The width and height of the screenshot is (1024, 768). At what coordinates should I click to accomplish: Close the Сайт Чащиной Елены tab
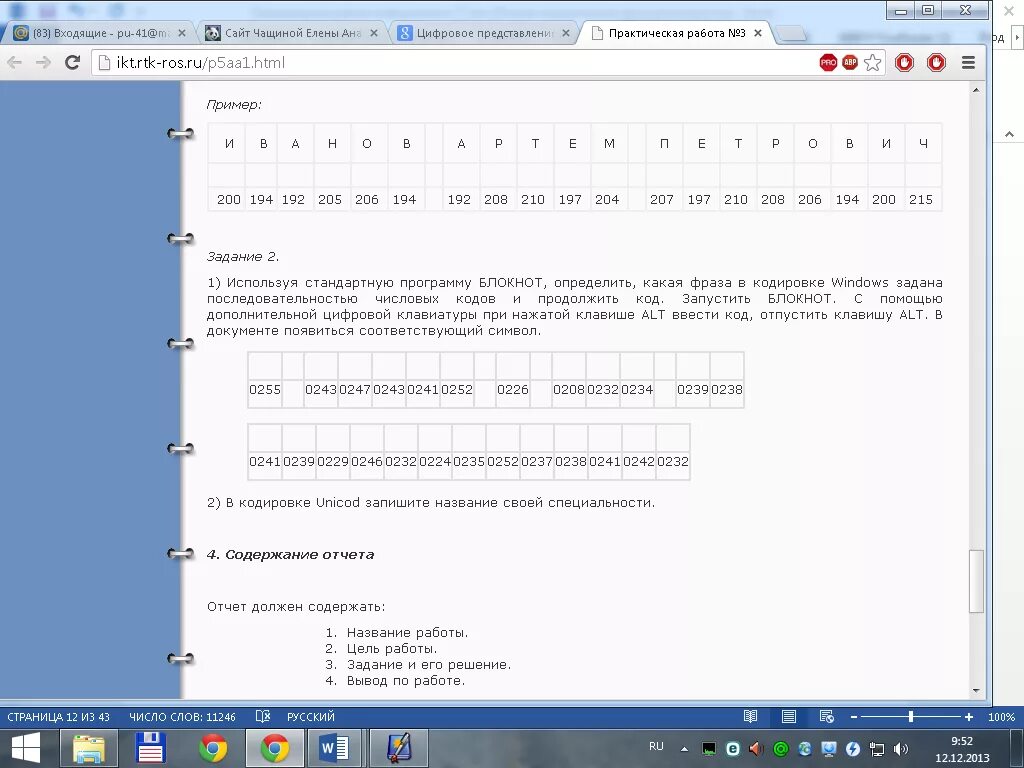pyautogui.click(x=374, y=33)
